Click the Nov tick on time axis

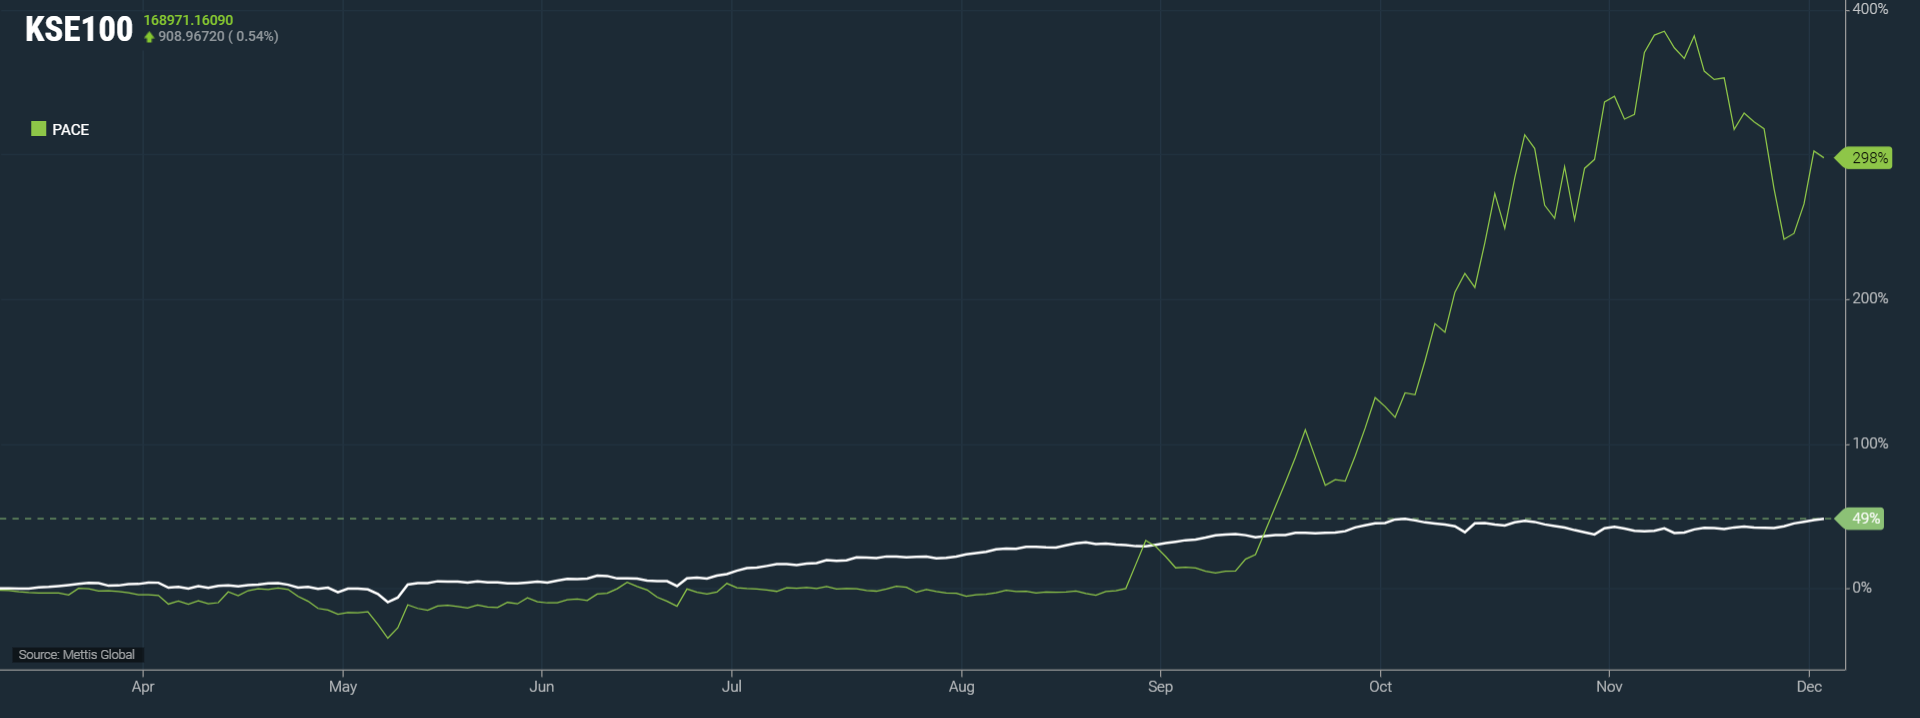point(1609,687)
